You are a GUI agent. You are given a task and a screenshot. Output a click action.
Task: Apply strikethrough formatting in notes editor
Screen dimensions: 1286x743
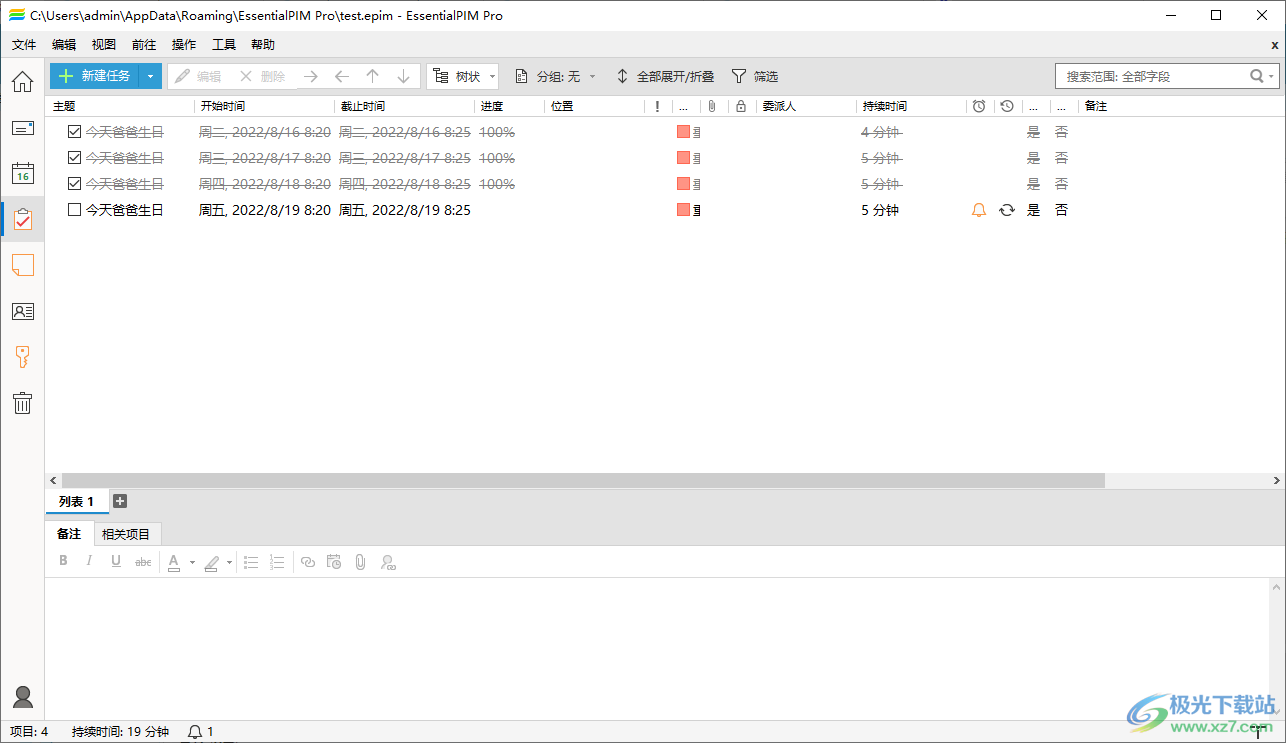(x=143, y=562)
